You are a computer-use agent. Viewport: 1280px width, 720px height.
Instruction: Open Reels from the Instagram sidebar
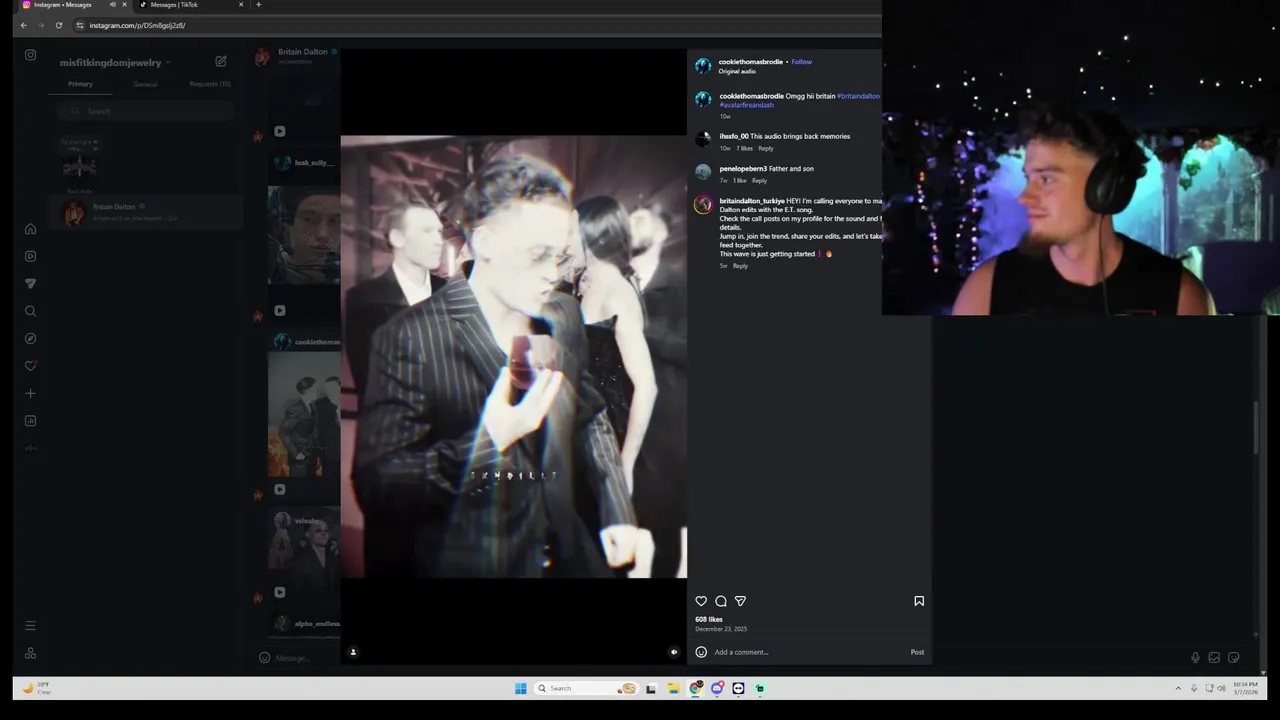coord(30,256)
